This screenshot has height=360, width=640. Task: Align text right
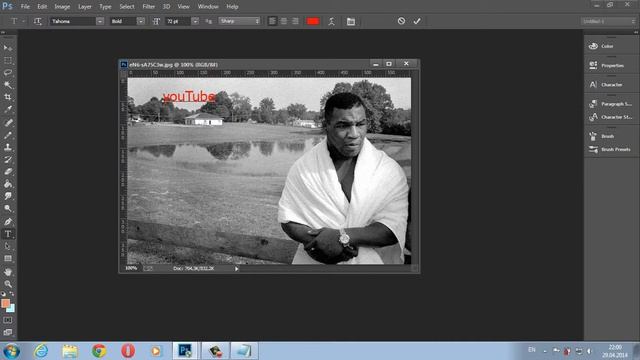tap(295, 21)
